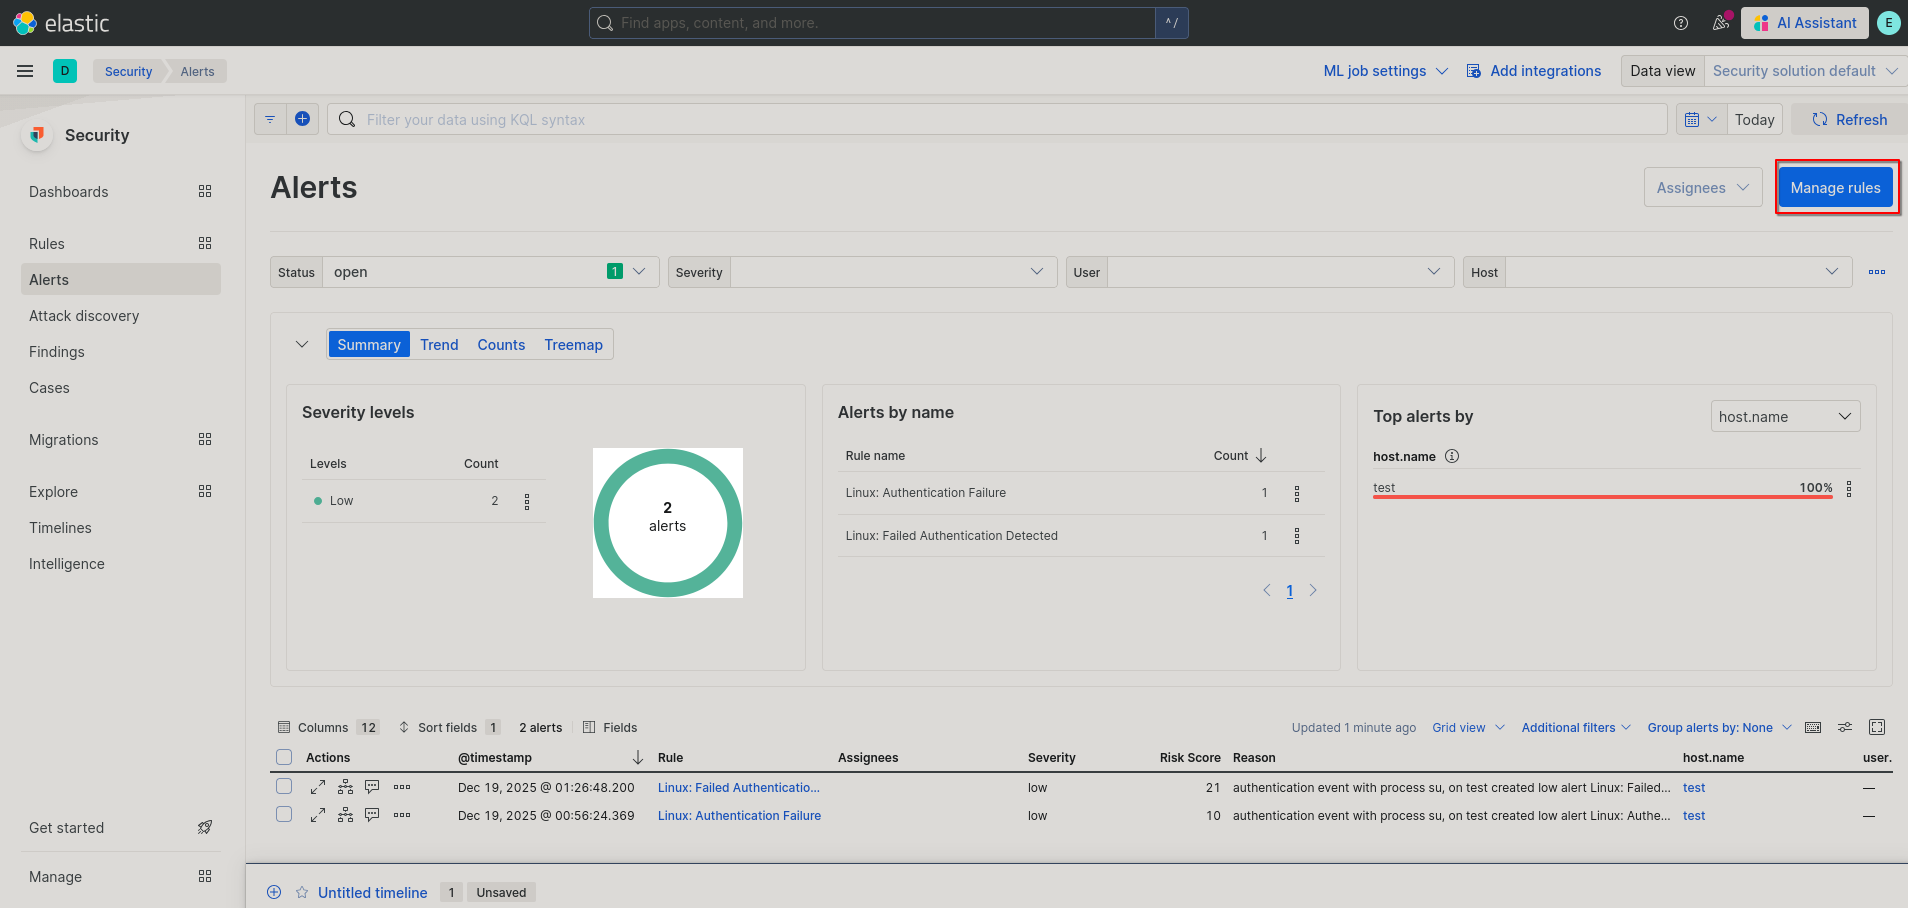
Task: Open the full screen table icon
Action: [x=1877, y=727]
